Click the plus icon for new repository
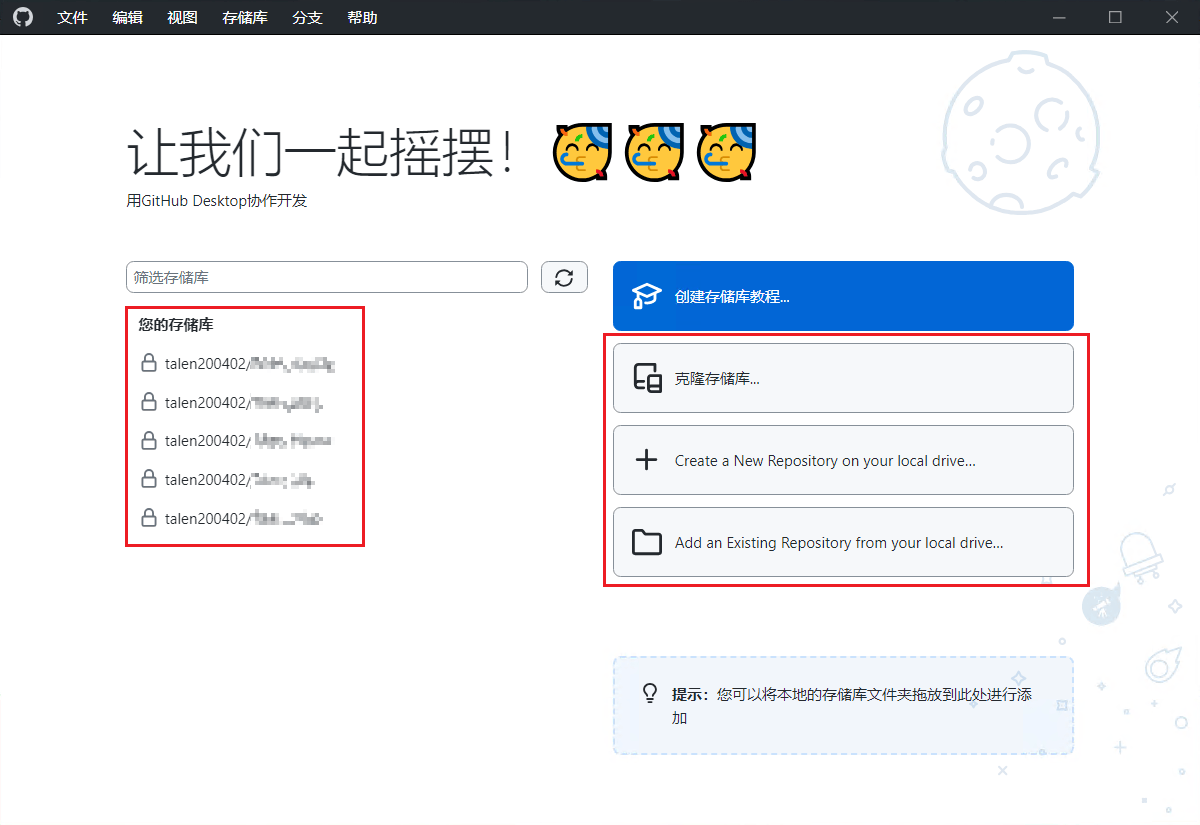This screenshot has width=1200, height=825. tap(647, 460)
